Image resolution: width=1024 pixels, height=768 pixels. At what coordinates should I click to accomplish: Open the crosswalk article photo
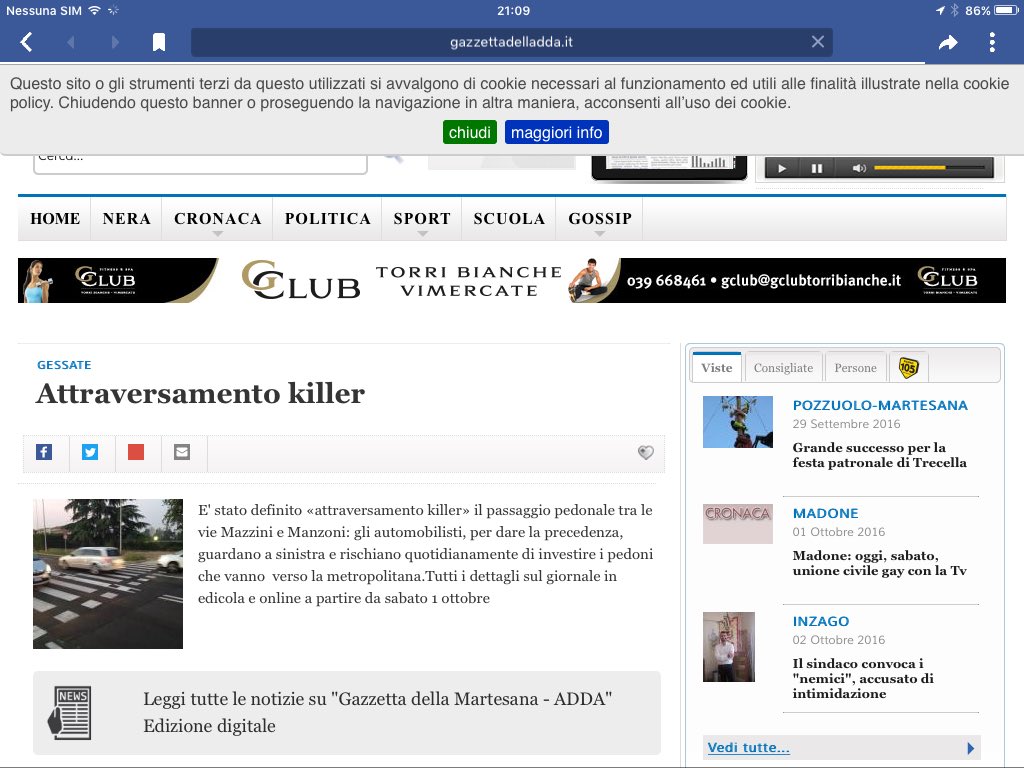click(x=108, y=574)
